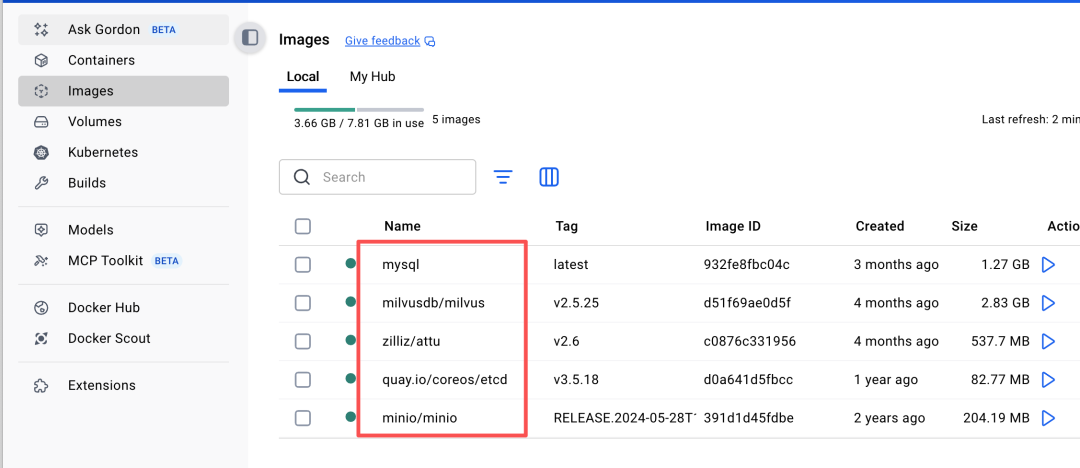This screenshot has width=1080, height=468.
Task: Check the quay.io/coreos/etcd row checkbox
Action: point(302,379)
